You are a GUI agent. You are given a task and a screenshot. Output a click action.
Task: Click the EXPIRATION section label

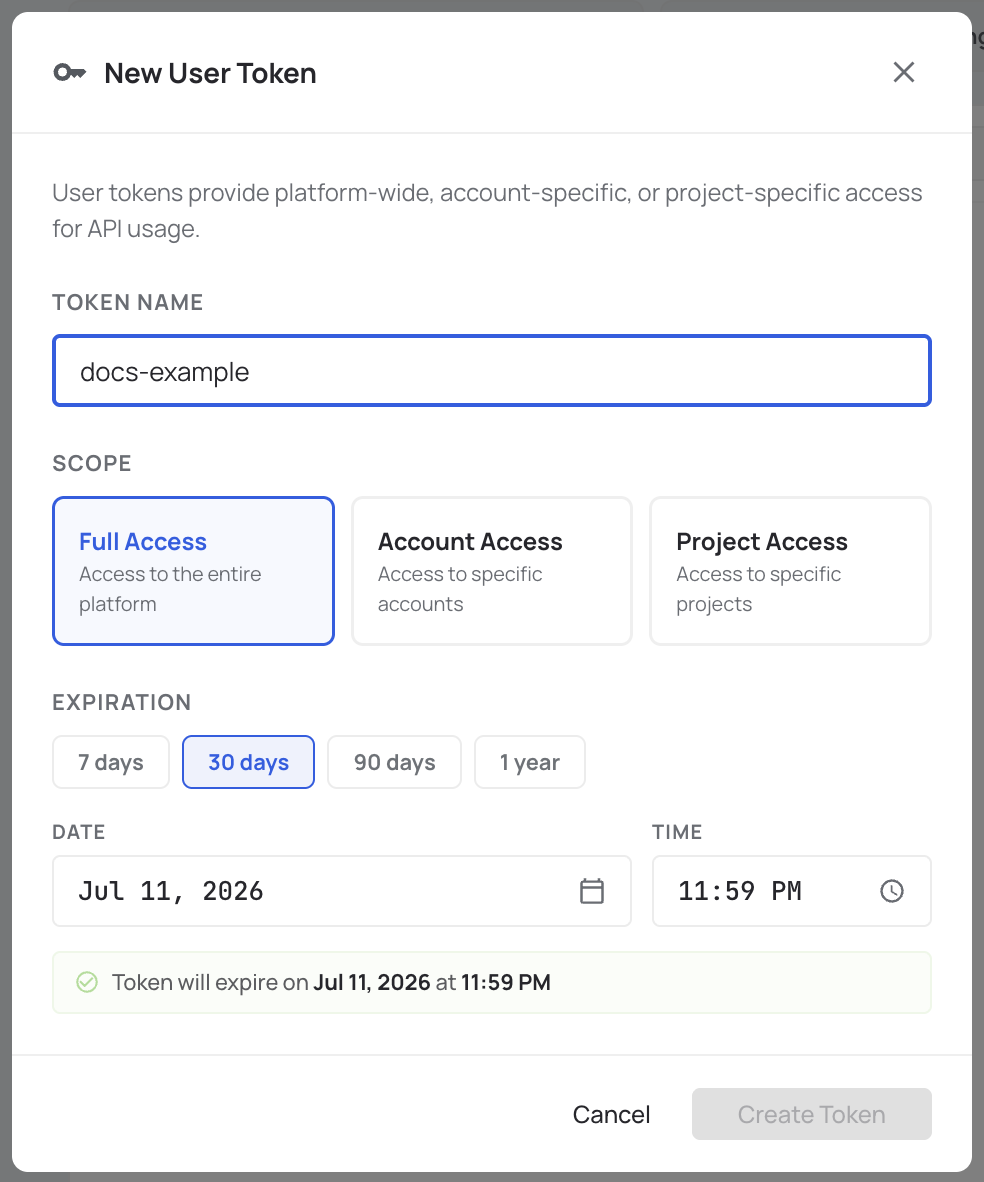coord(121,702)
